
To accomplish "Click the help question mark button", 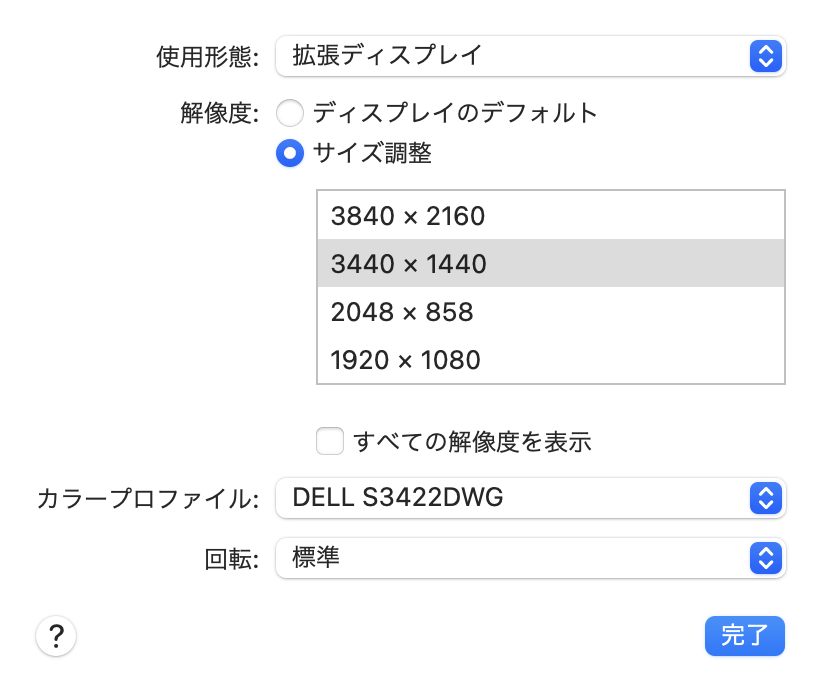I will (x=56, y=635).
